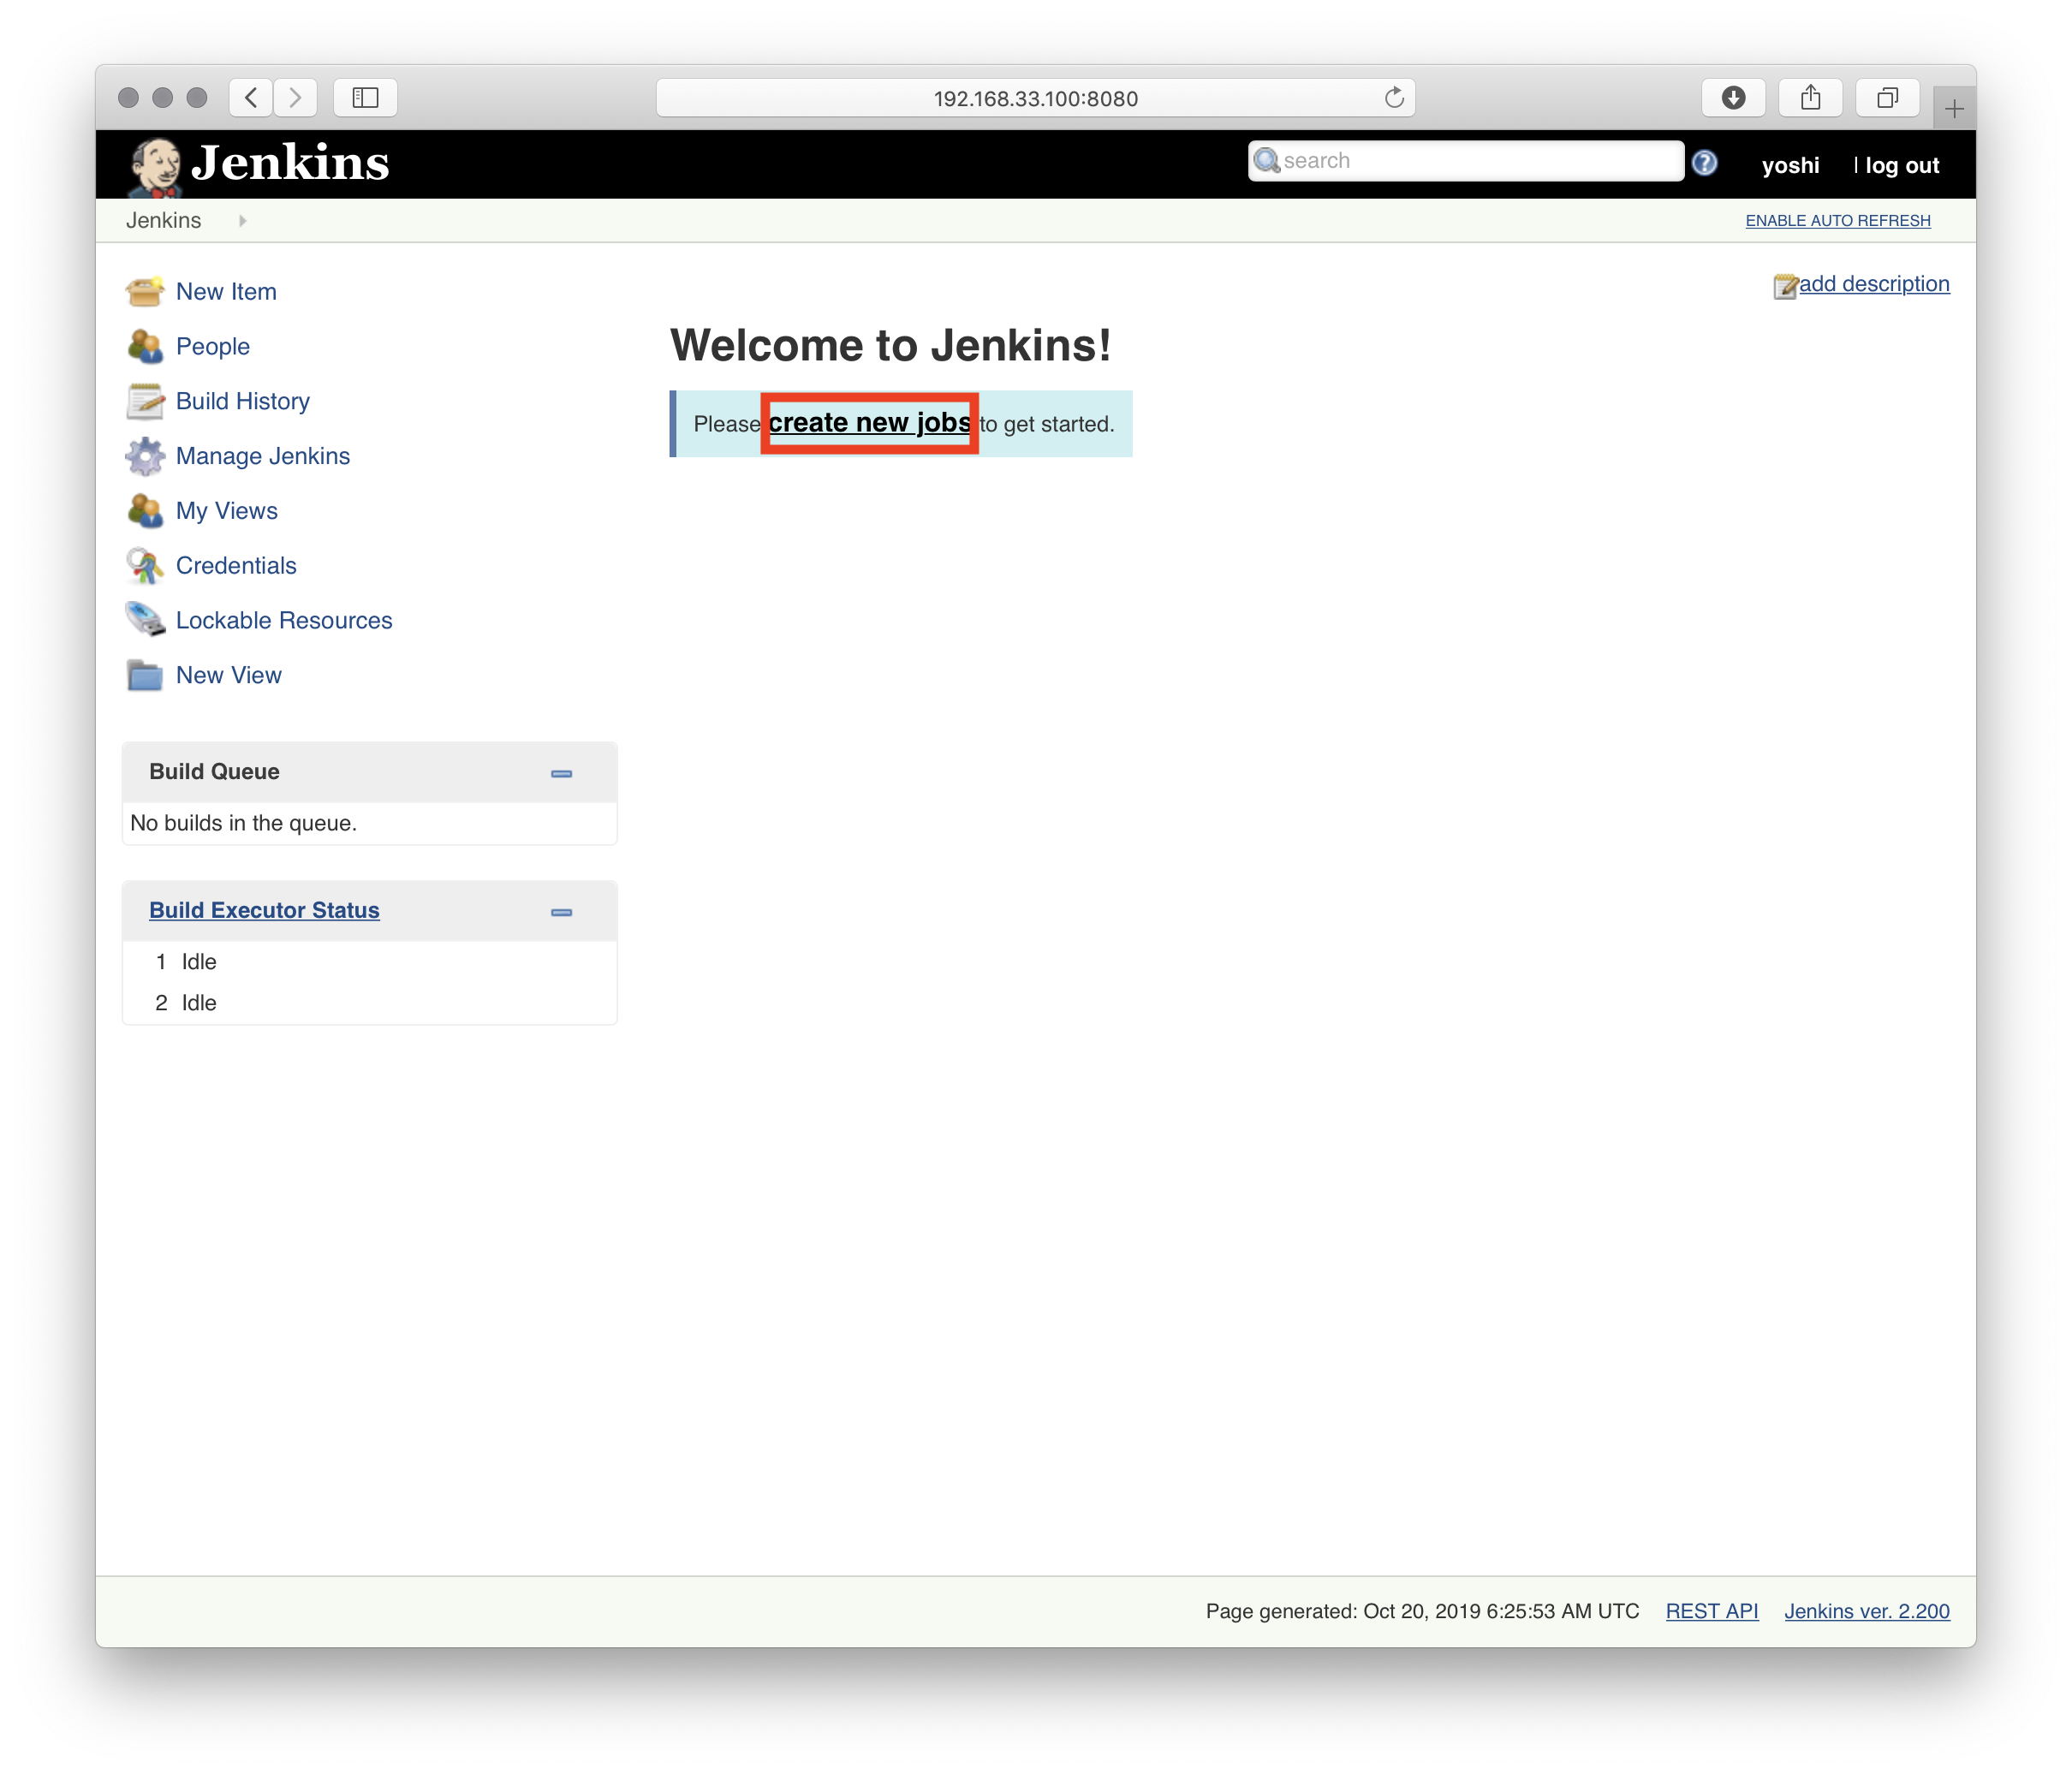Open the Build Executor Status link

click(264, 910)
